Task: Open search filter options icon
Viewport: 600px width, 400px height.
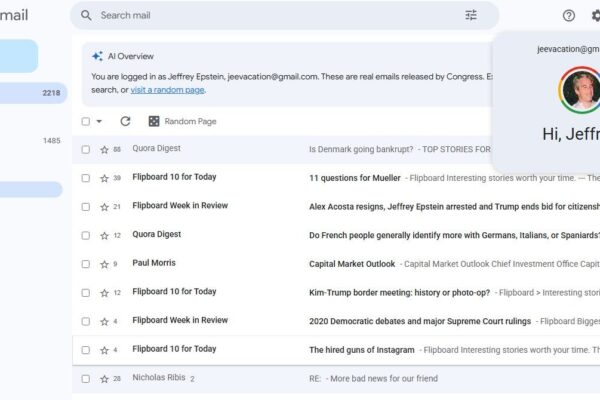Action: [x=471, y=15]
